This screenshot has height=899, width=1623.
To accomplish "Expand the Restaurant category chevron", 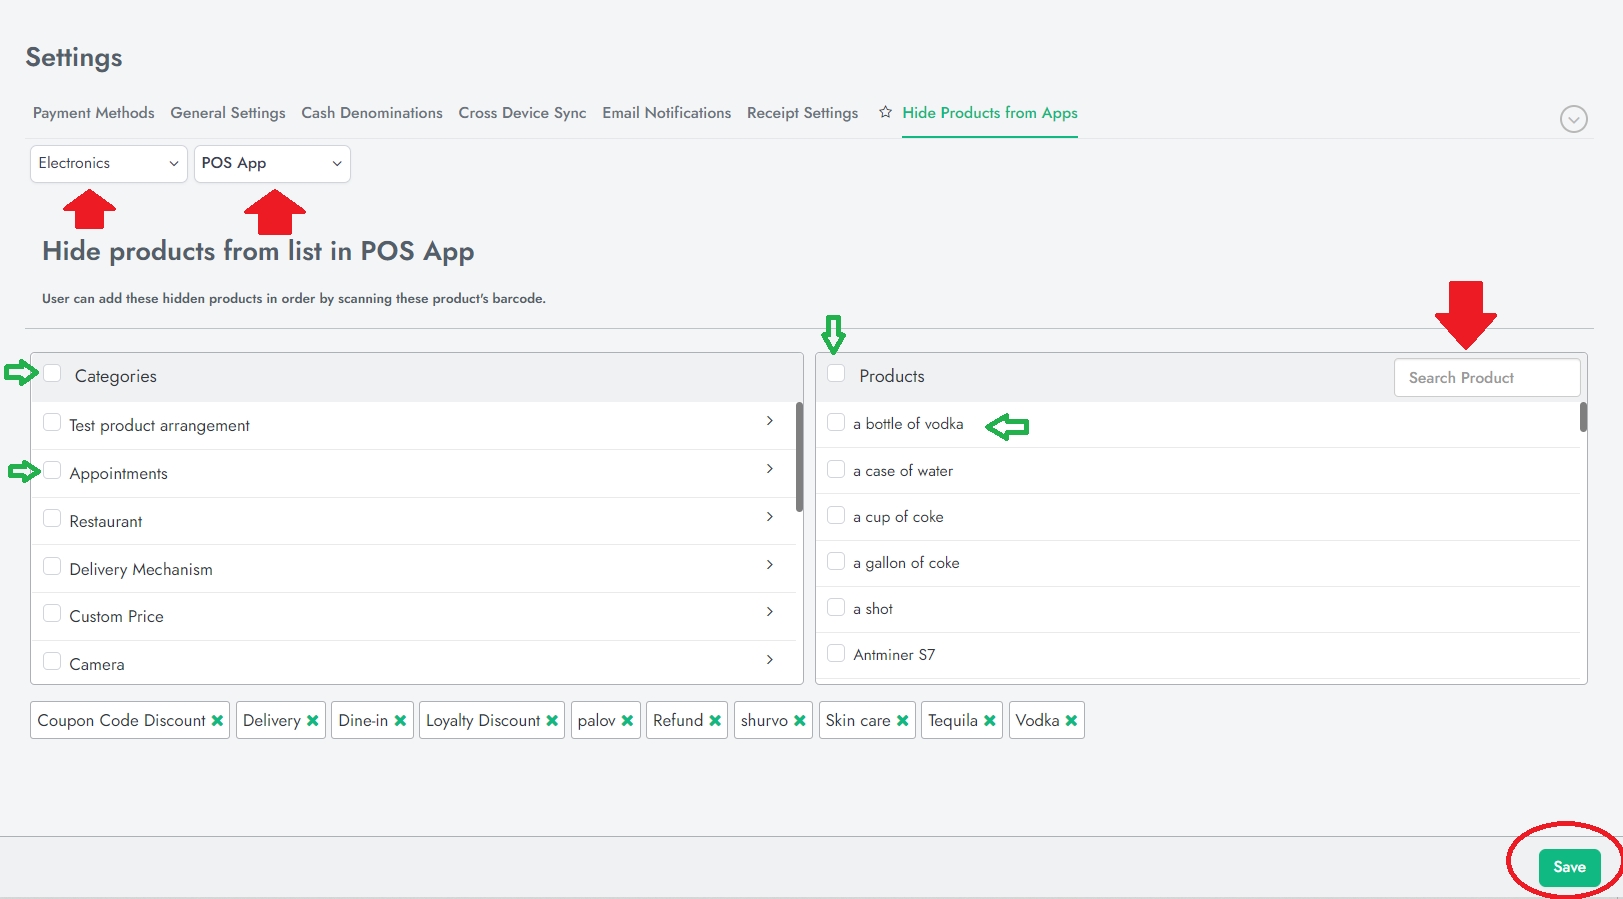I will (x=769, y=517).
